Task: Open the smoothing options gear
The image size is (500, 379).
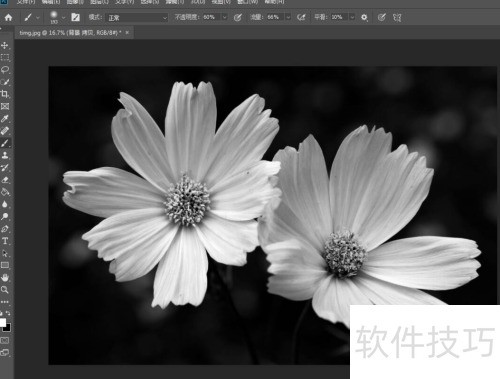Action: (364, 17)
